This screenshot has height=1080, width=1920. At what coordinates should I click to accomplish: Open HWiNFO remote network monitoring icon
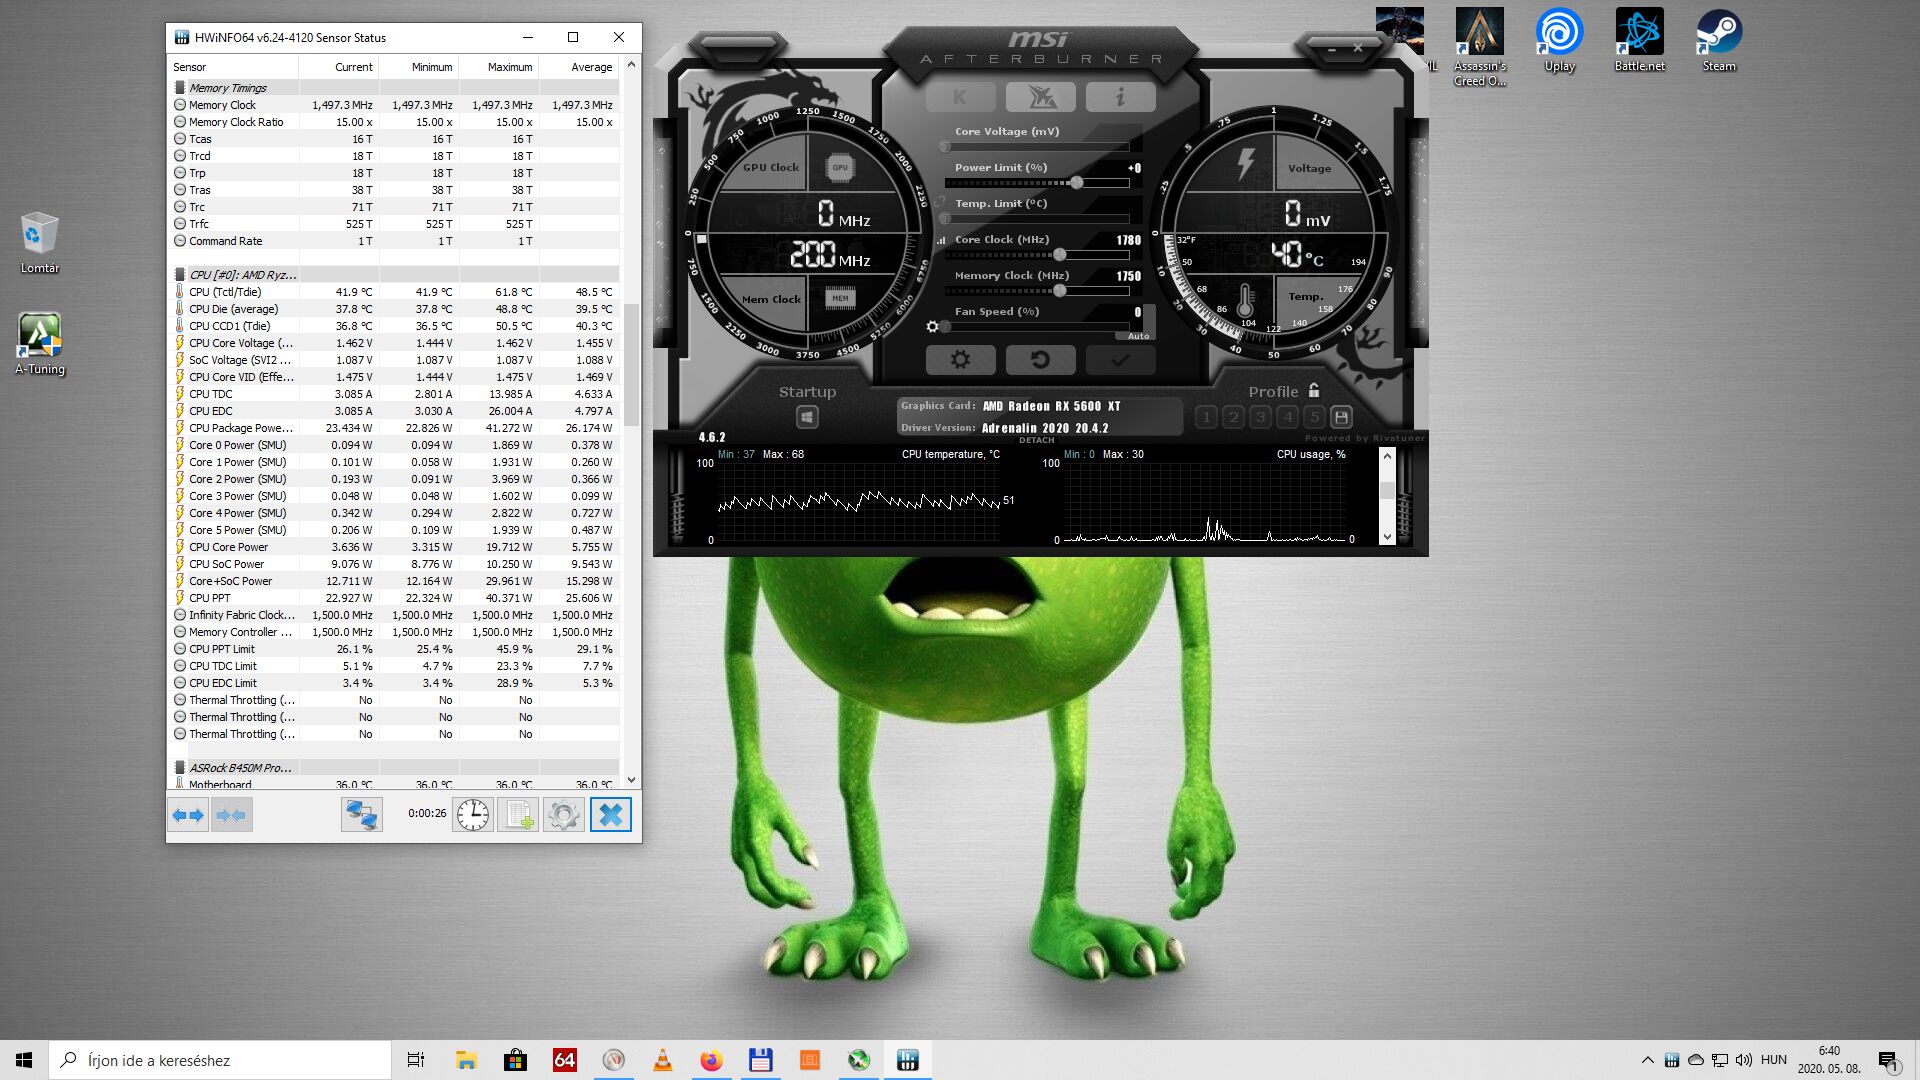point(361,815)
